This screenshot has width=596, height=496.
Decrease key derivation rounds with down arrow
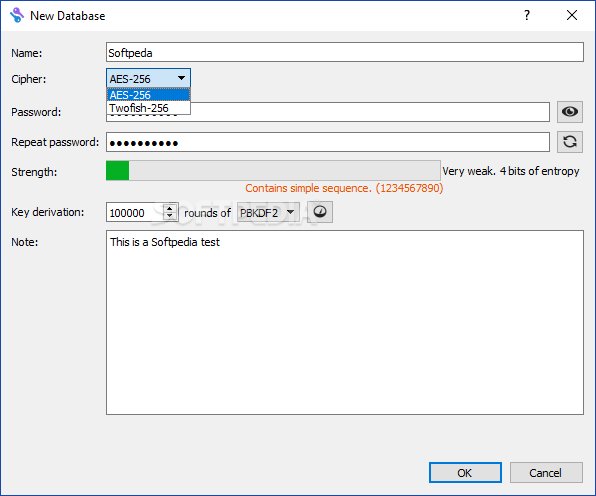tap(170, 216)
